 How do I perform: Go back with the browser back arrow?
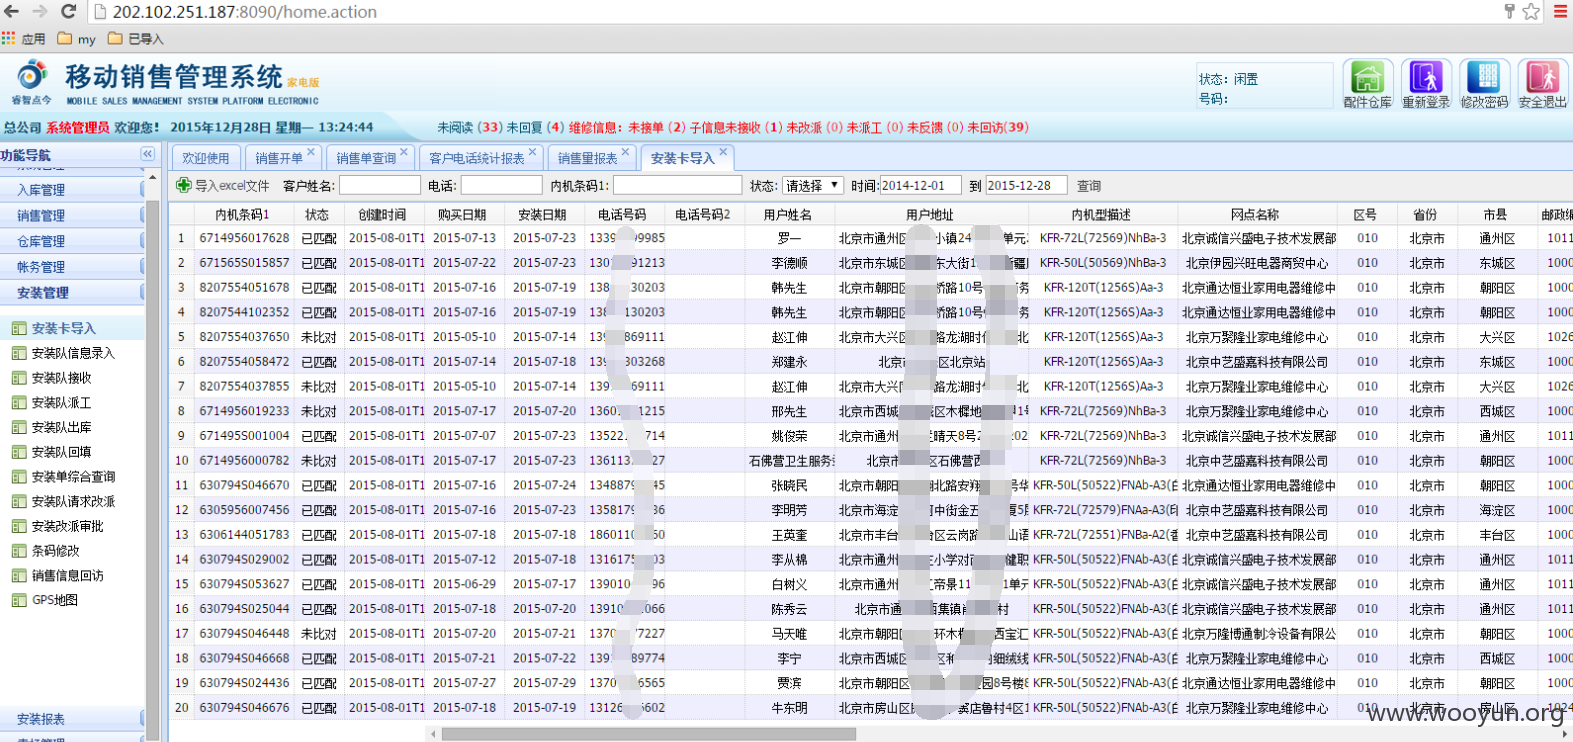(11, 11)
